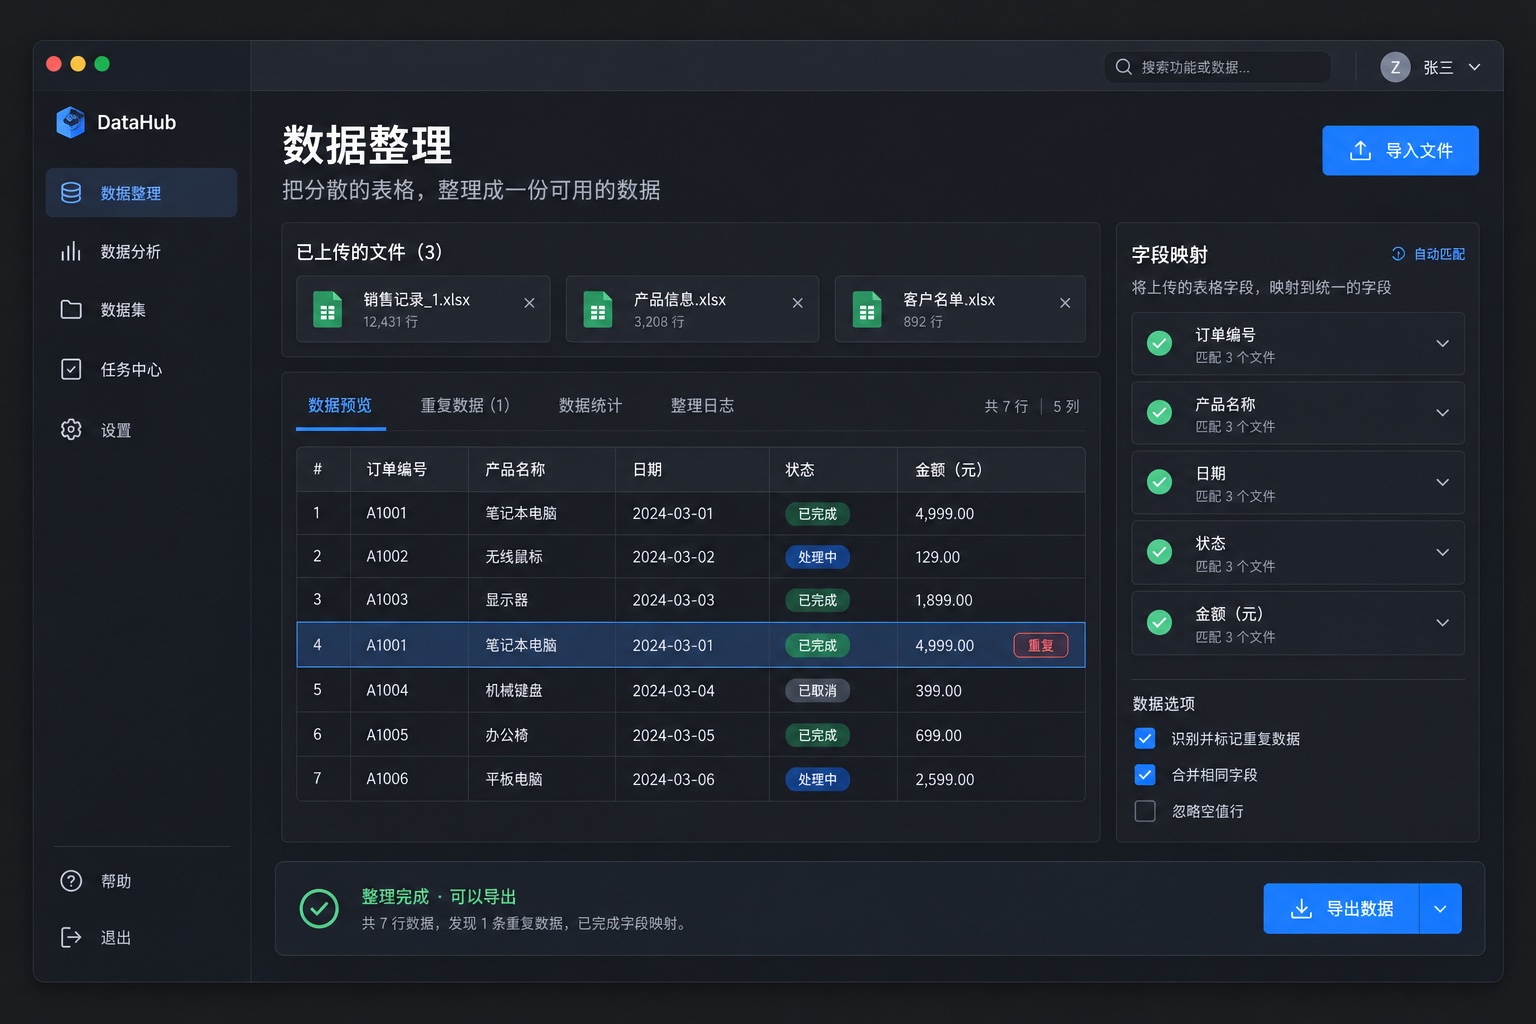Click the 已取消 status badge
Viewport: 1536px width, 1024px height.
pos(818,690)
